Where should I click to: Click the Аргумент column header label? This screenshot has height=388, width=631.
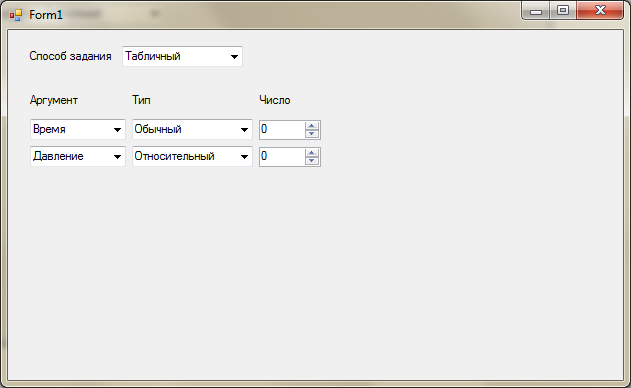[54, 100]
